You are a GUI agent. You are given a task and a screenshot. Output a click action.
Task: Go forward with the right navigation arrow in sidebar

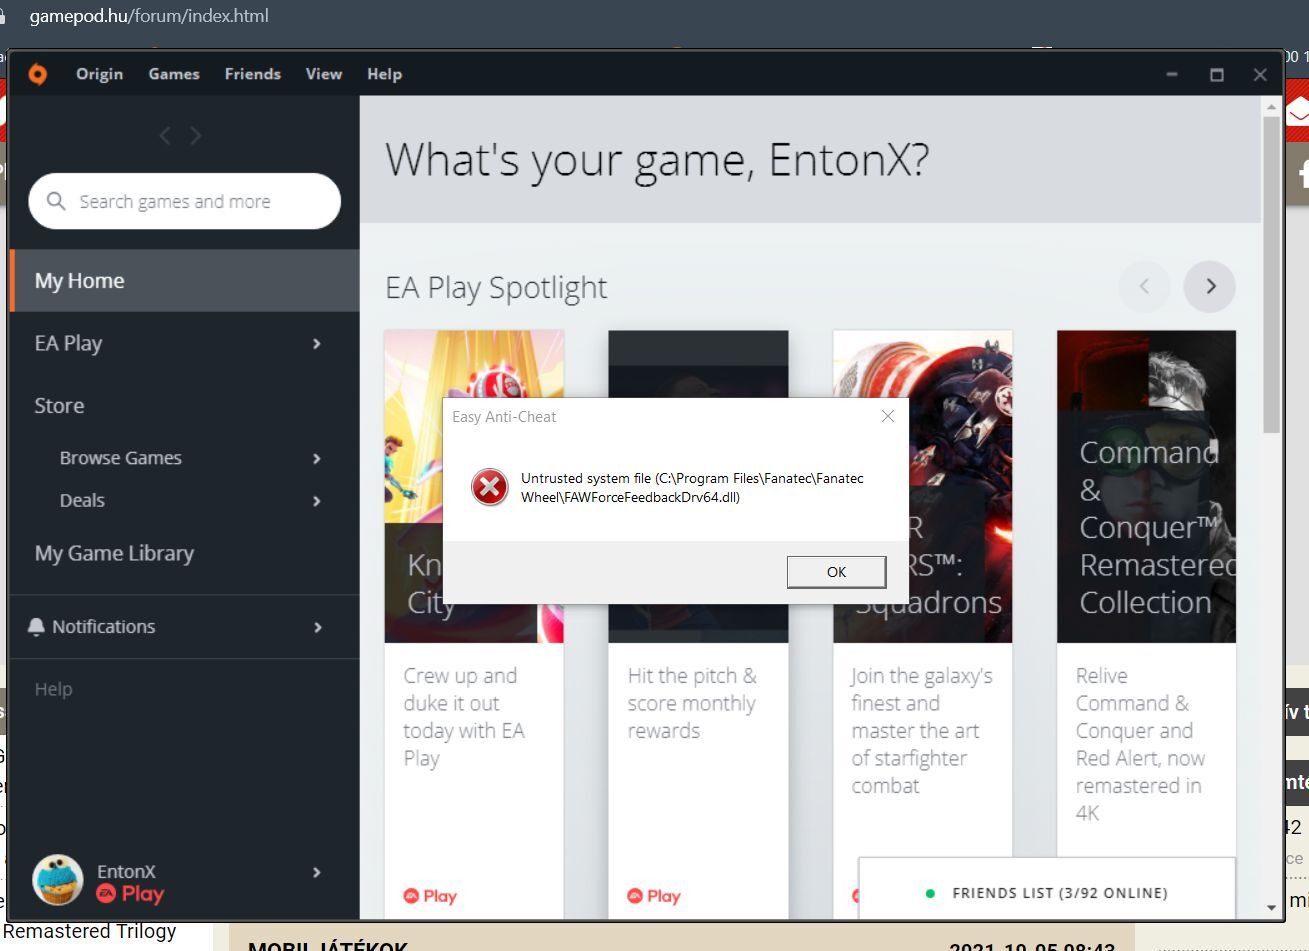pos(196,135)
